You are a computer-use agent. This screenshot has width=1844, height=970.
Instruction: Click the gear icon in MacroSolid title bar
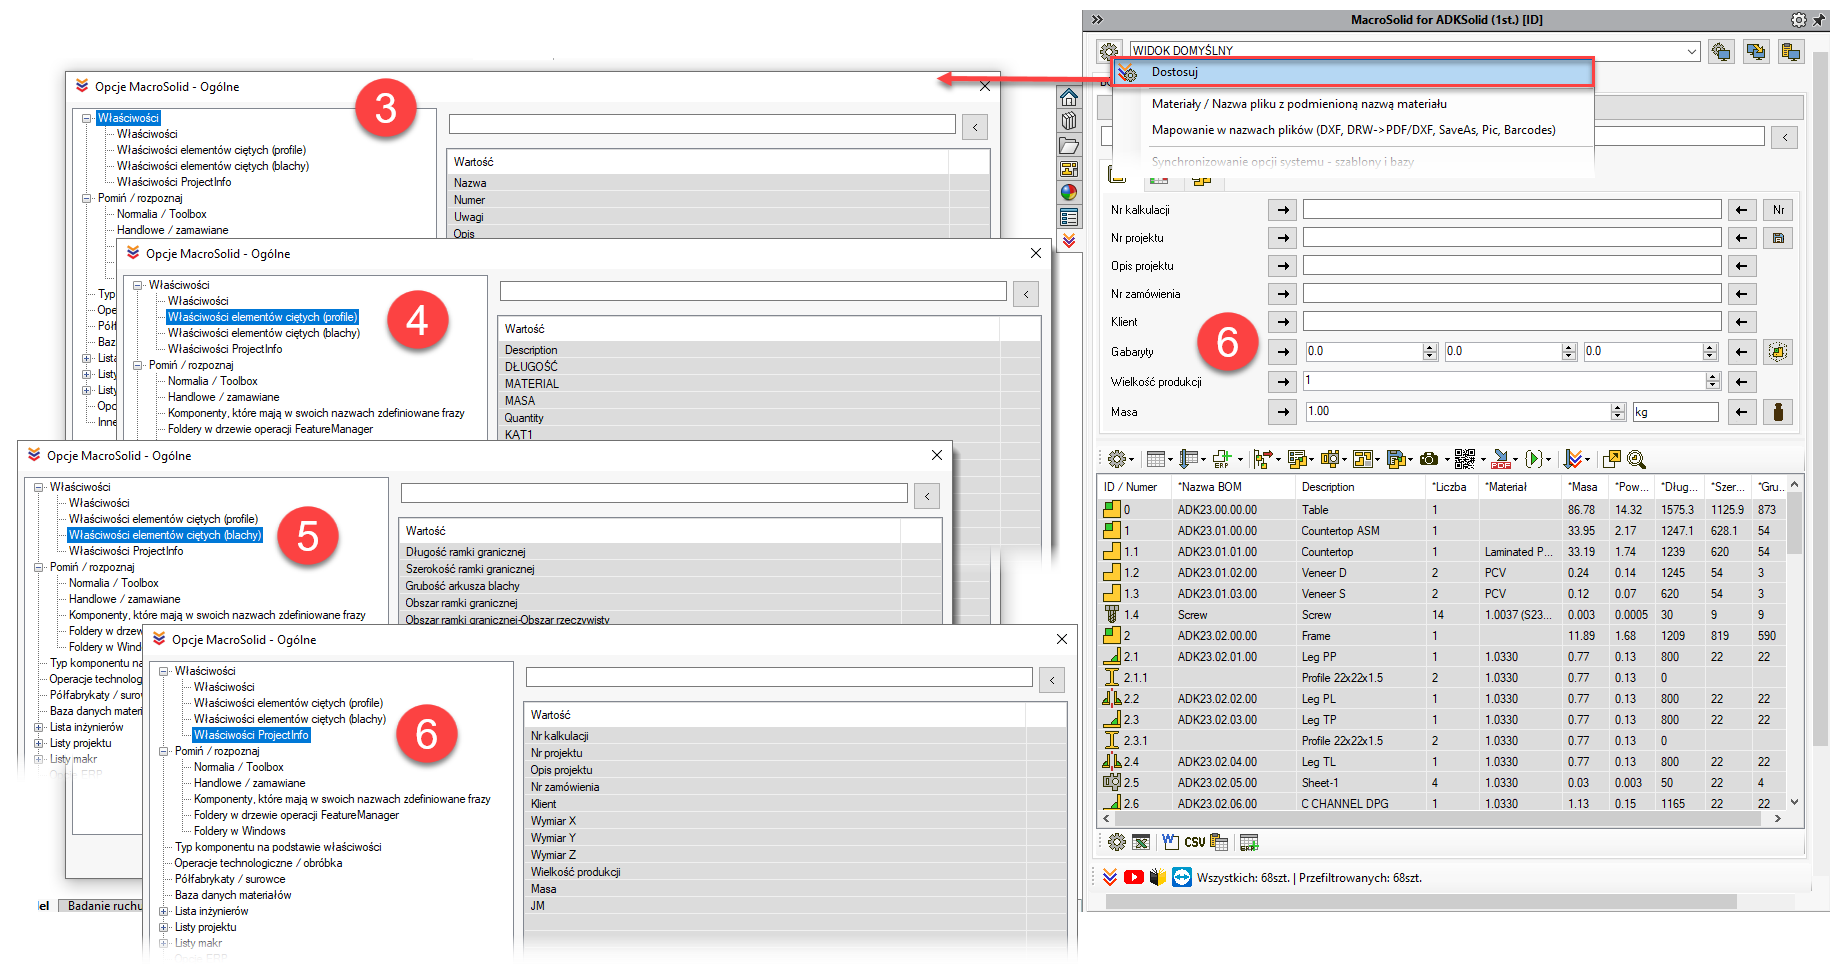[x=1798, y=20]
